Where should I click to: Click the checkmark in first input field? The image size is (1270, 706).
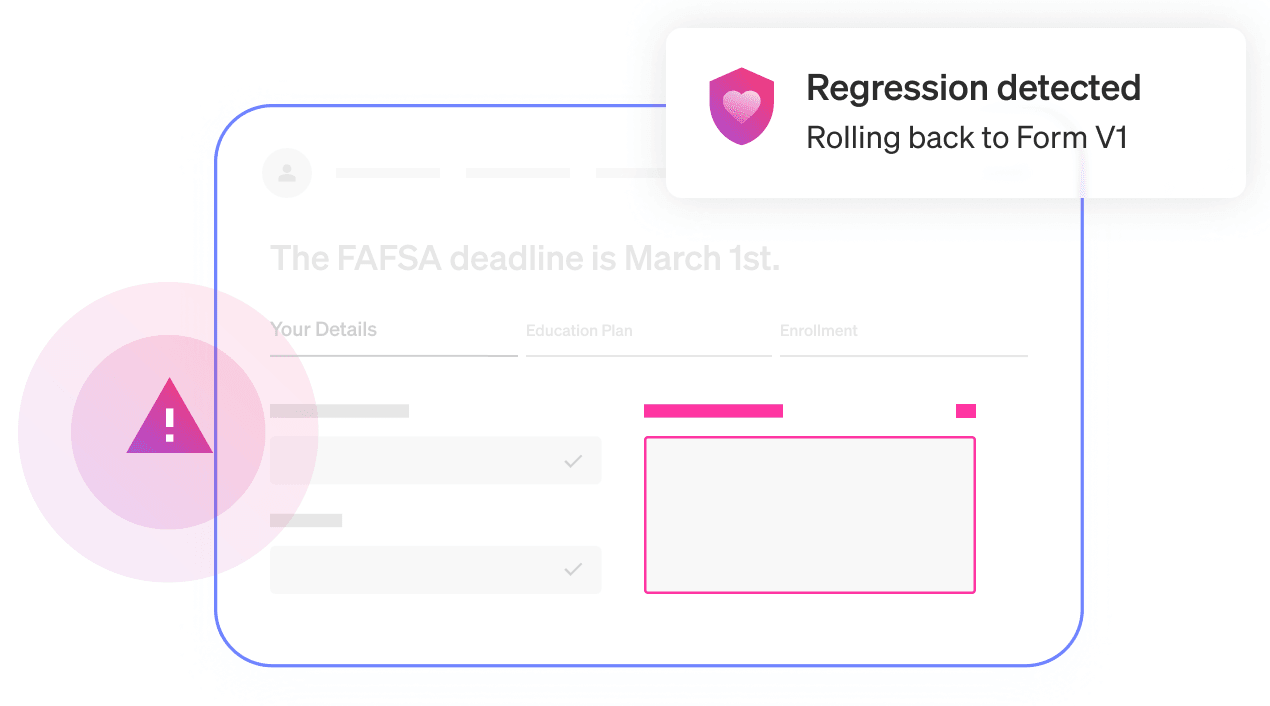coord(573,461)
